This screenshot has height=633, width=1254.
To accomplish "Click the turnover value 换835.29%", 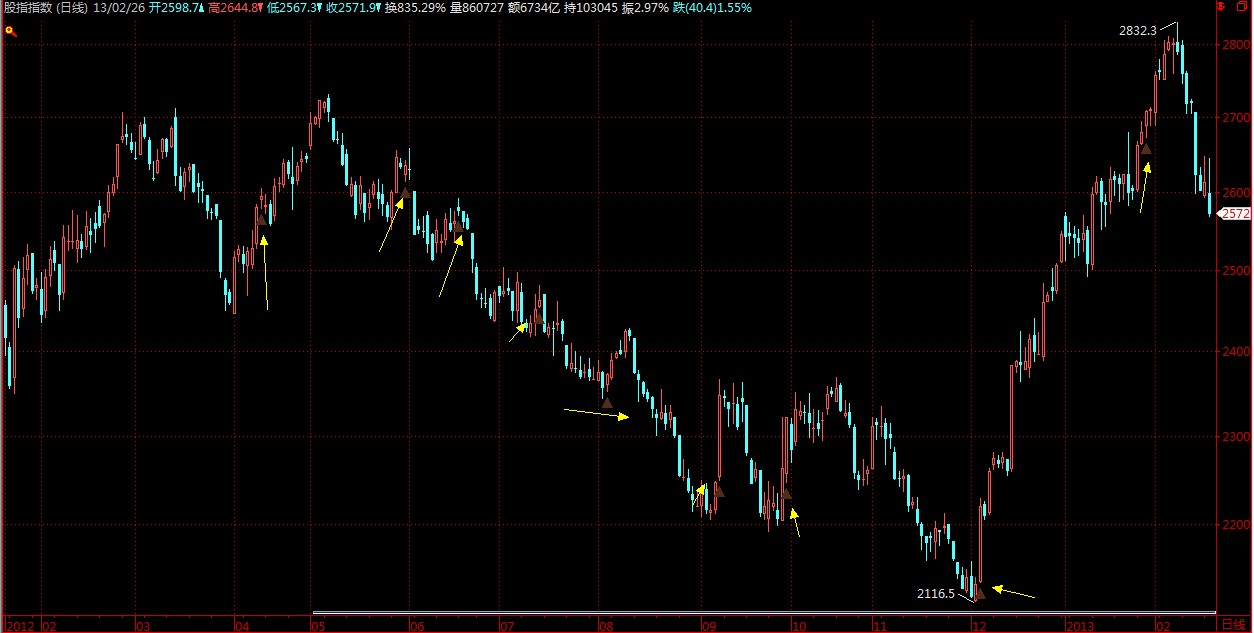I will [x=415, y=8].
